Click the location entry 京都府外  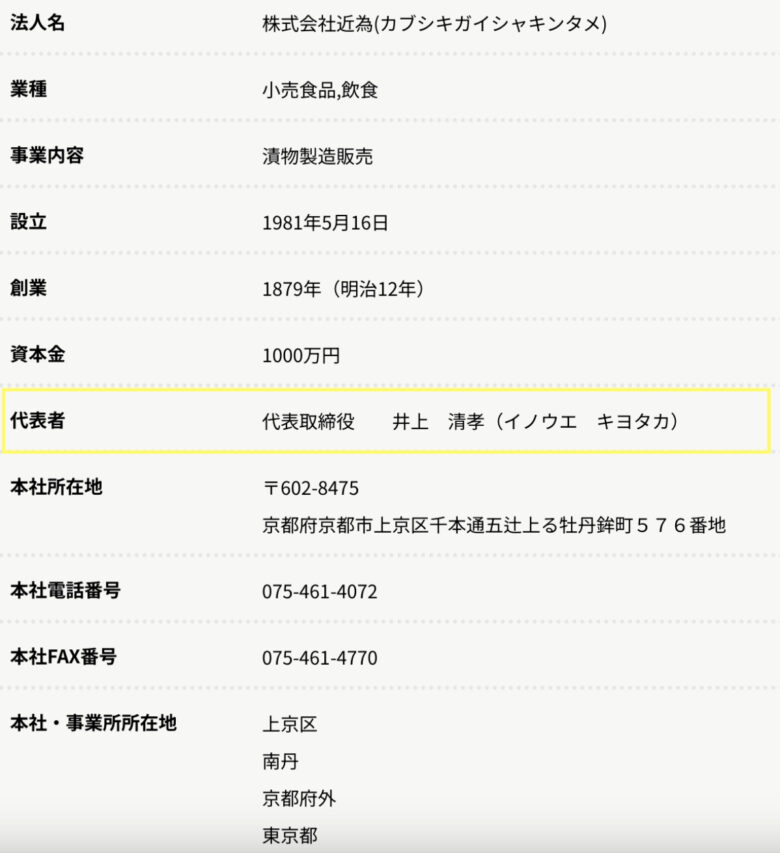(299, 799)
